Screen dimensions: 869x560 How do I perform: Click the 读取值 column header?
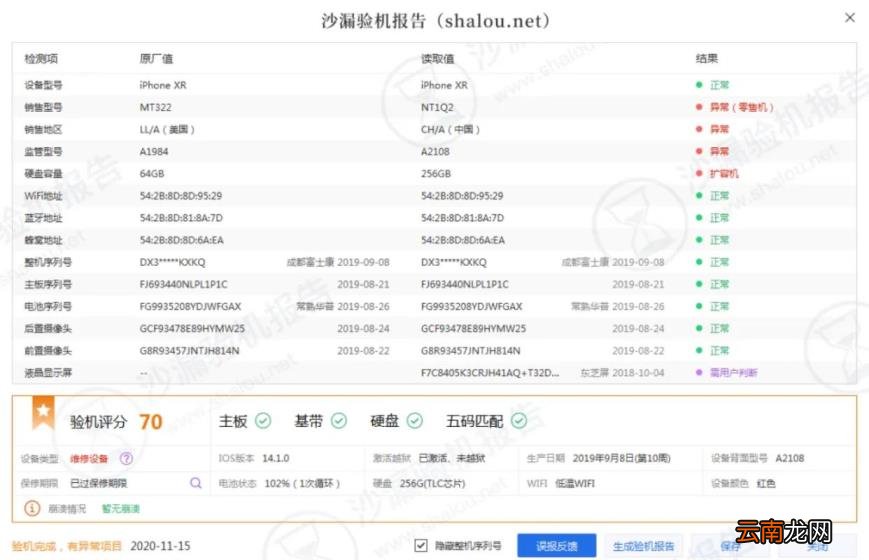pos(437,59)
